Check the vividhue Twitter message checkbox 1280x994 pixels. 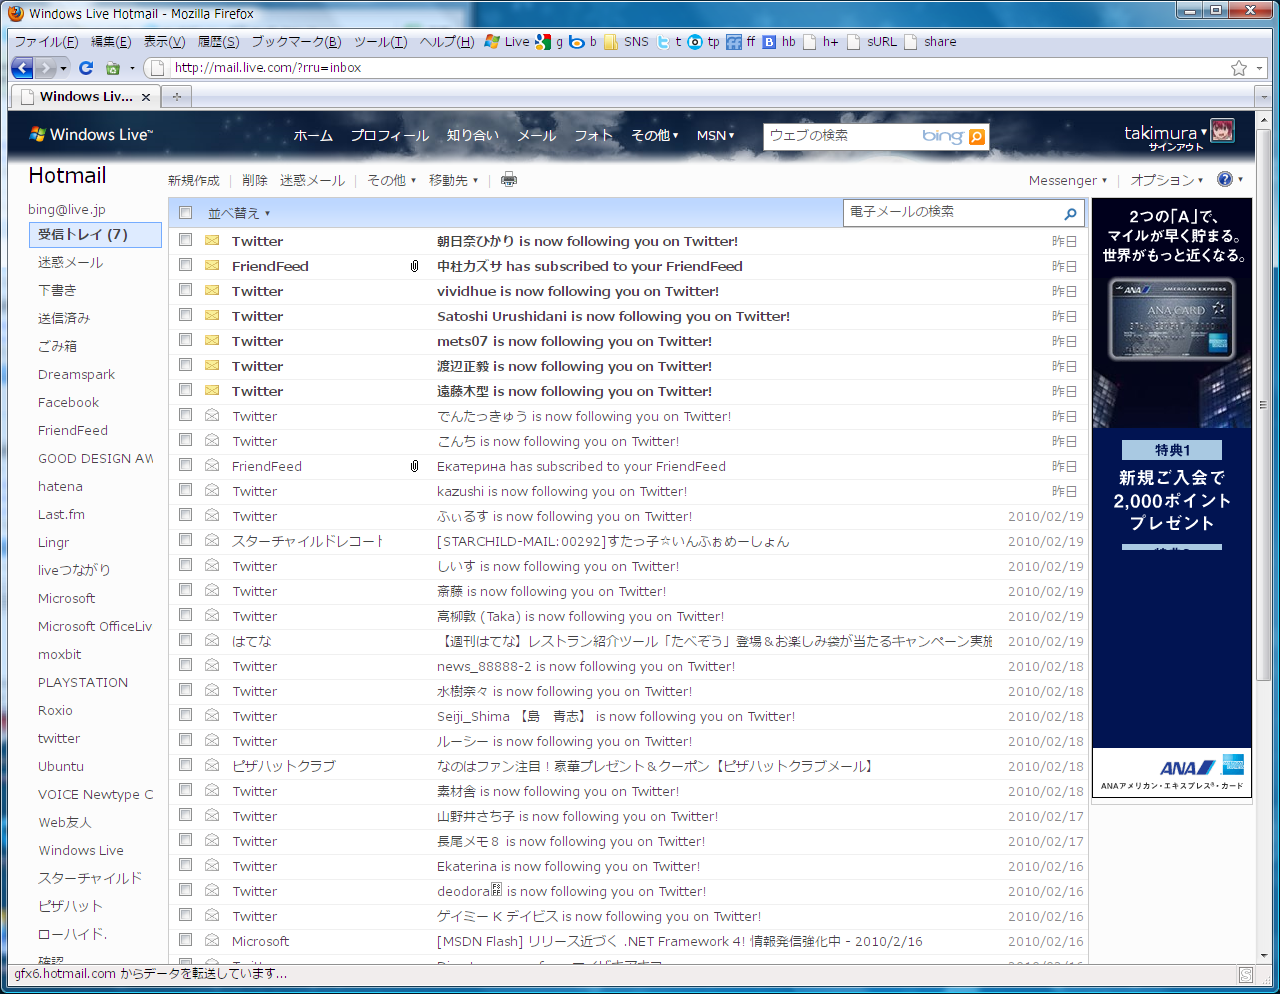click(185, 290)
